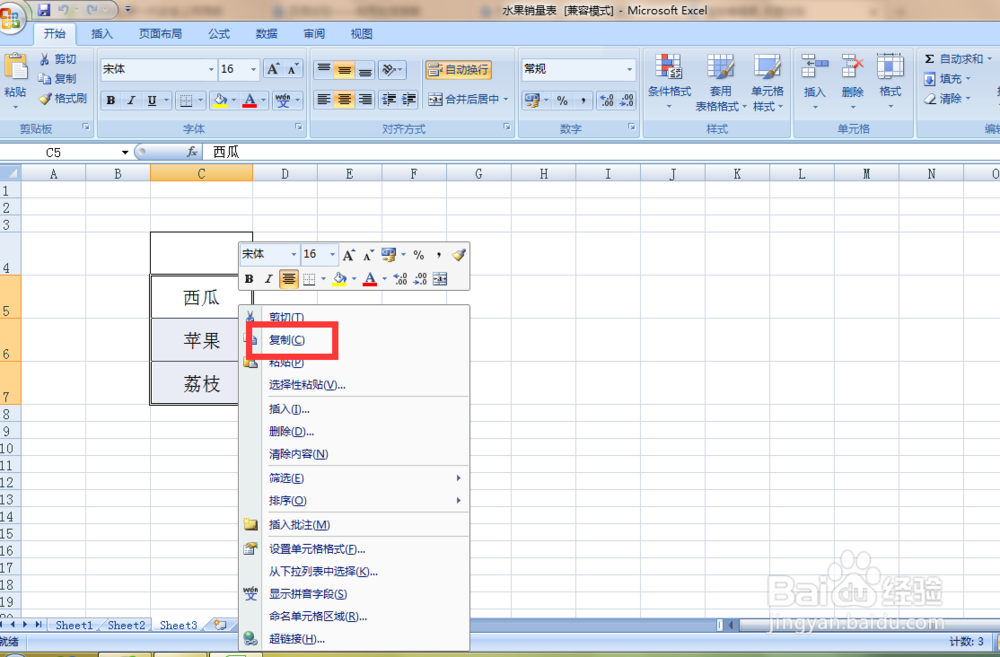This screenshot has height=657, width=1000.
Task: Click formula bar showing 西瓜
Action: click(599, 152)
